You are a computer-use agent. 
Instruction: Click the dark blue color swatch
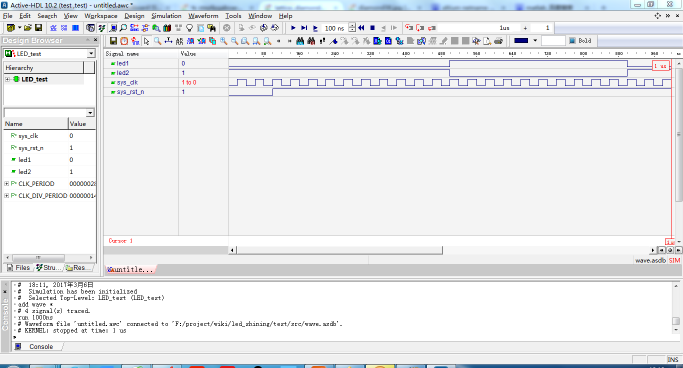pyautogui.click(x=521, y=41)
